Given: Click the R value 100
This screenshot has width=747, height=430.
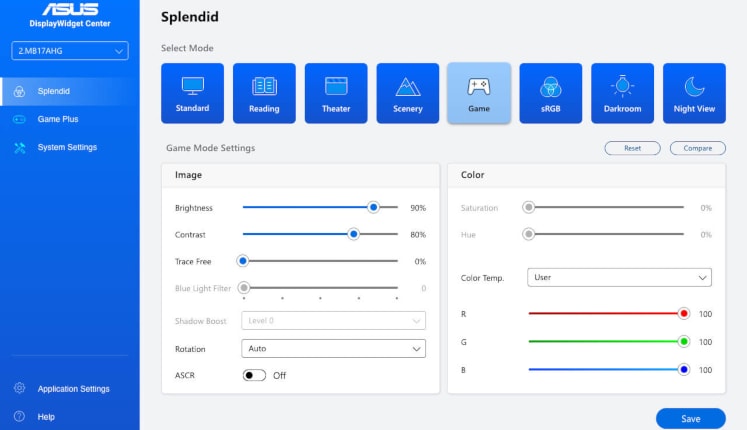Looking at the screenshot, I should (x=705, y=314).
